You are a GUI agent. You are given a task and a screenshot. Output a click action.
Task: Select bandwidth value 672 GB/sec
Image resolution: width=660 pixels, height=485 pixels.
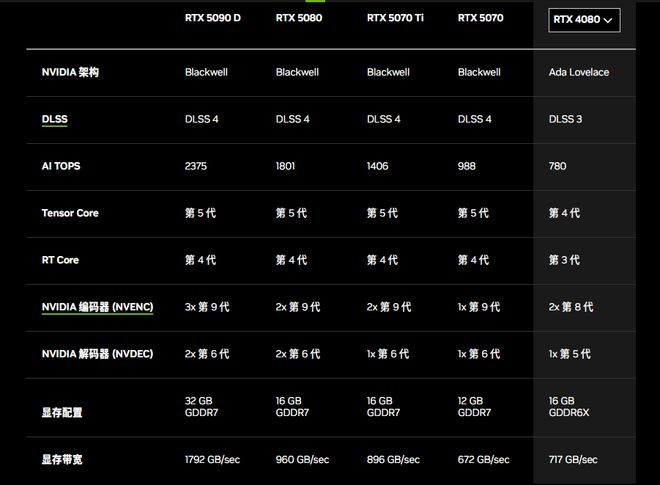tap(483, 459)
